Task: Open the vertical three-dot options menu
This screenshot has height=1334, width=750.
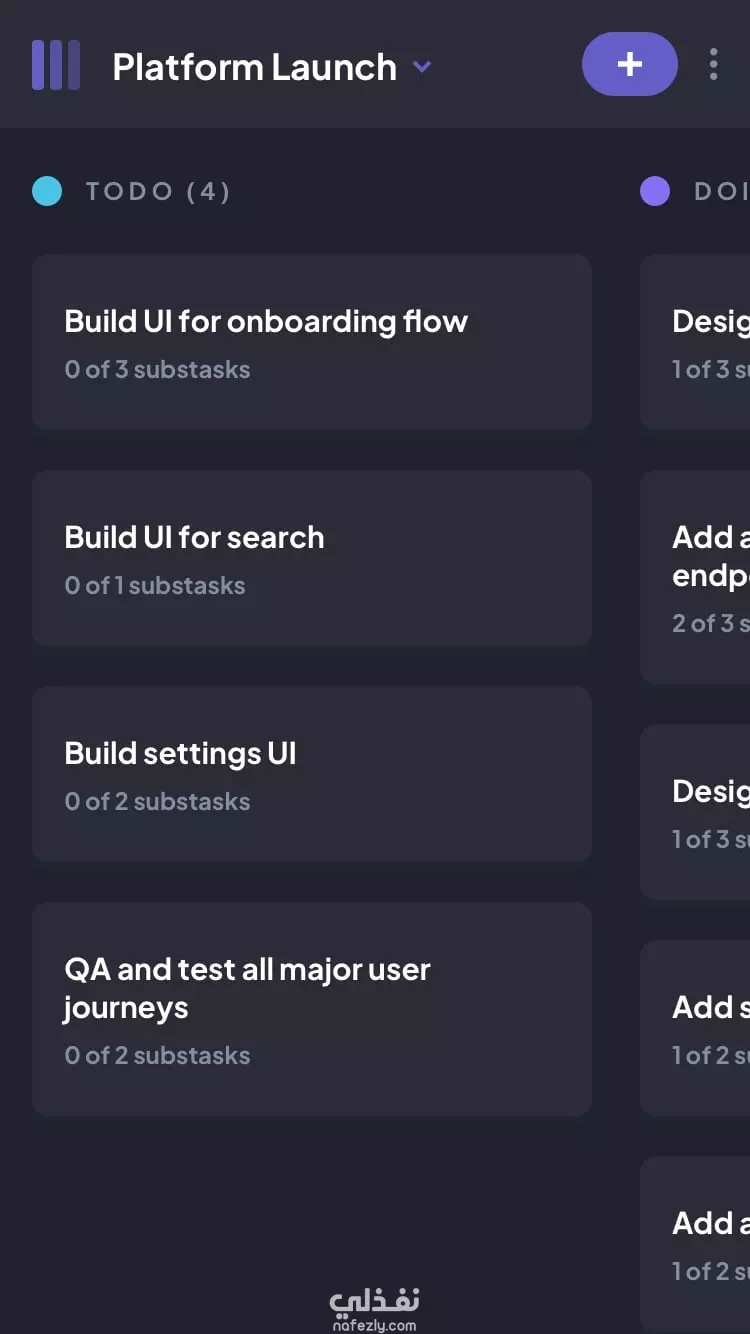Action: [713, 64]
